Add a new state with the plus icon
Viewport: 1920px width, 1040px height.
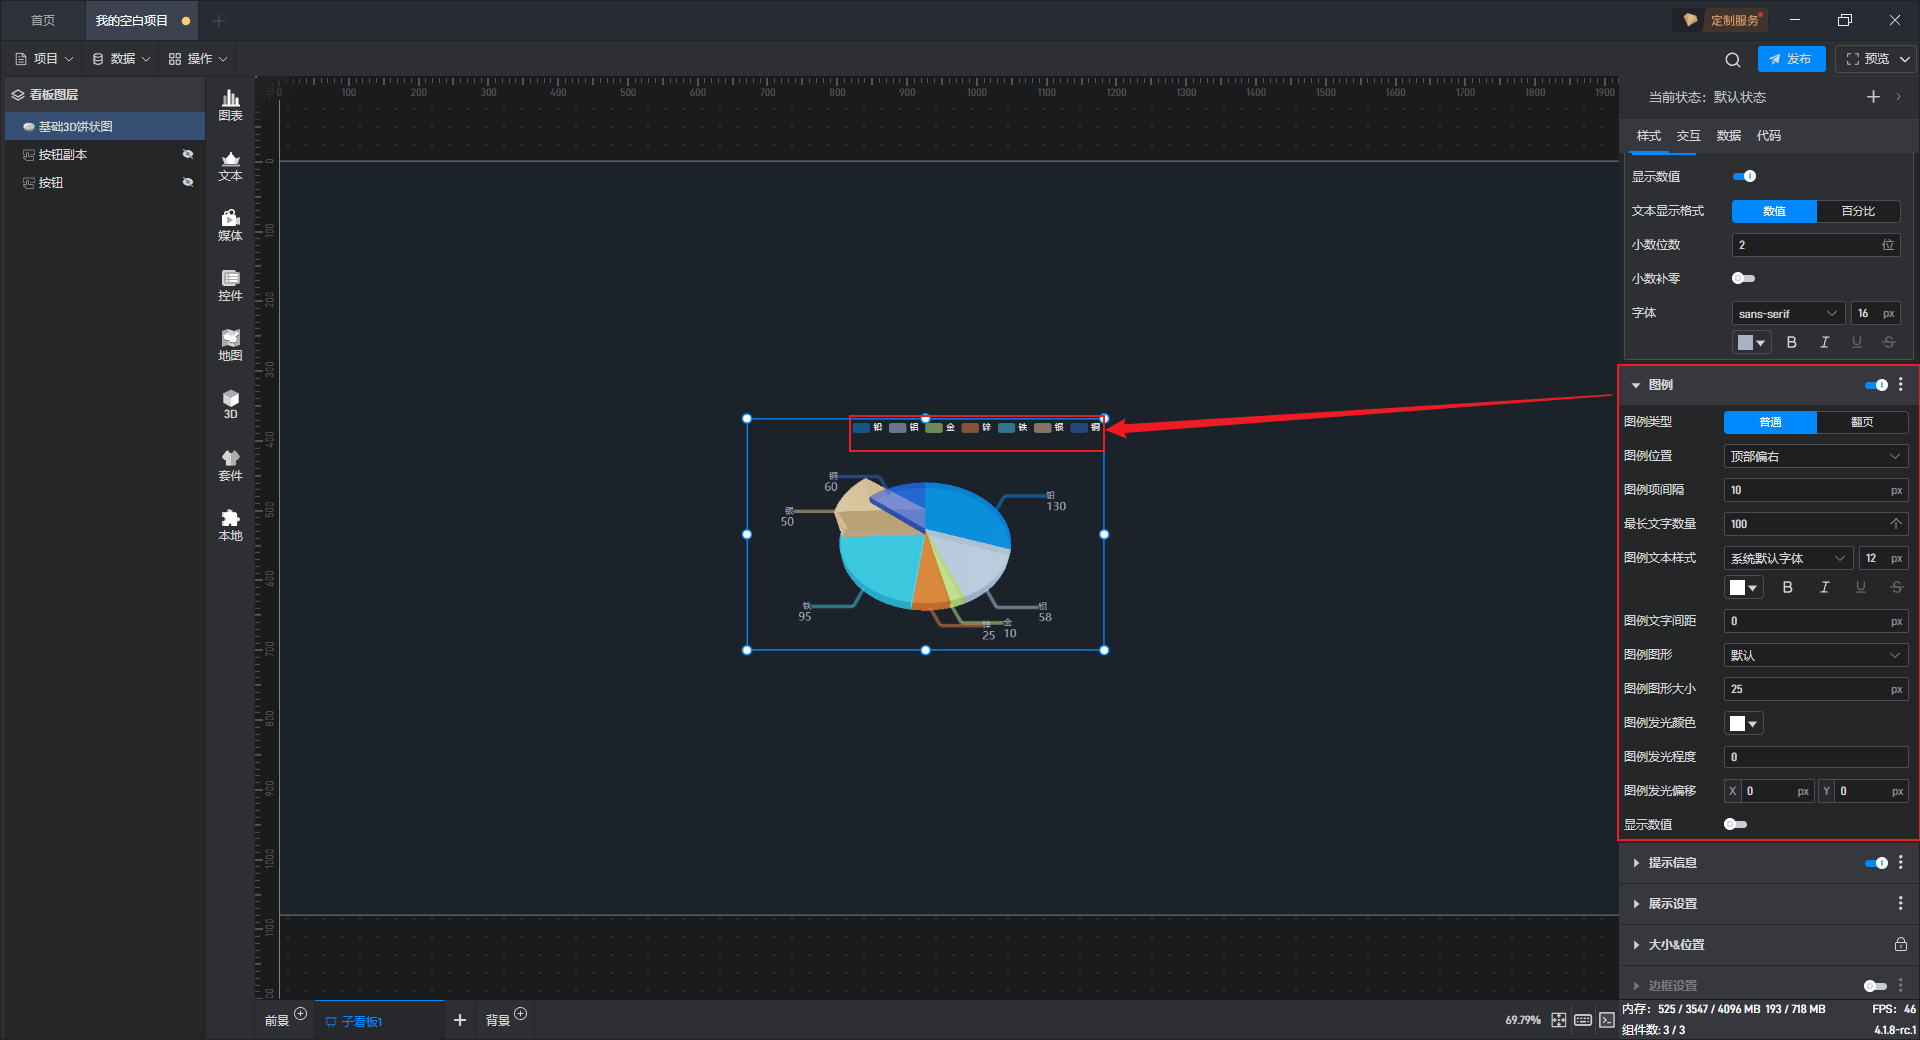(x=1873, y=97)
